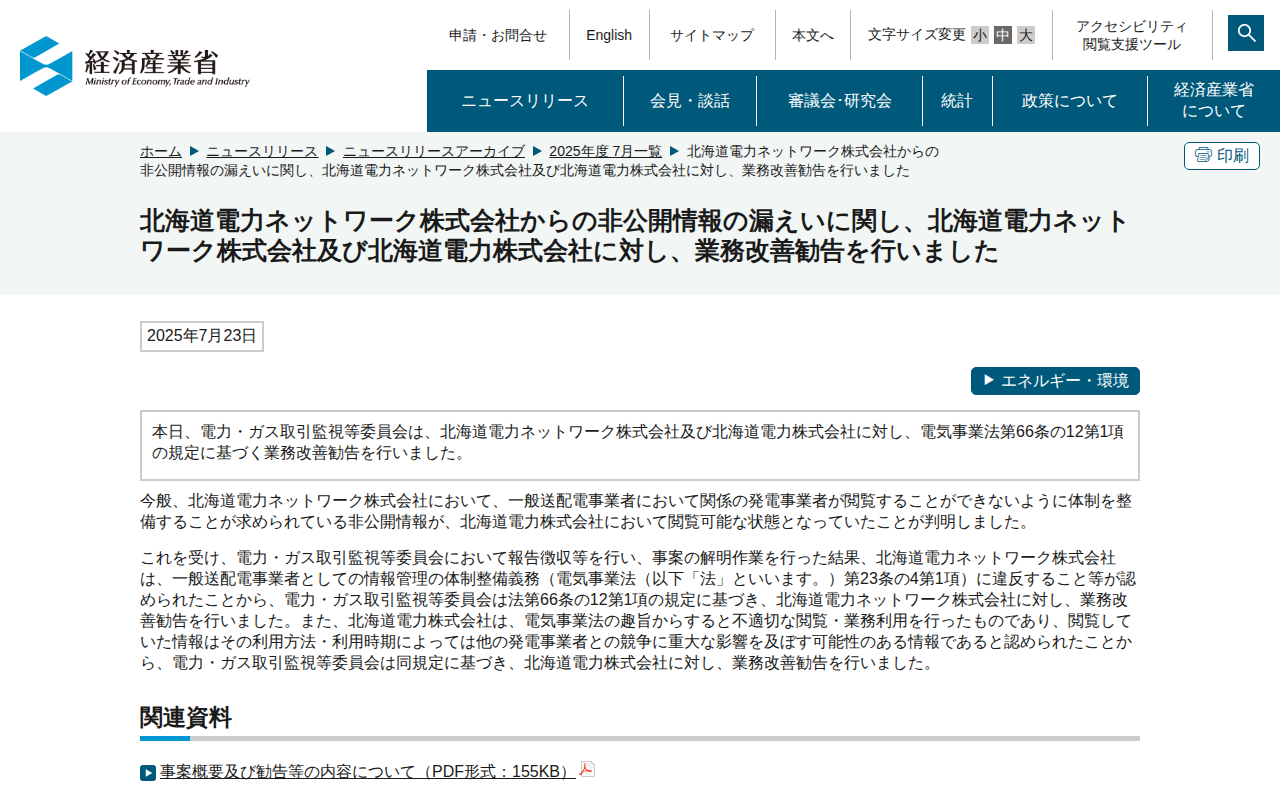This screenshot has width=1280, height=800.
Task: Open サイトマップ link
Action: (712, 35)
